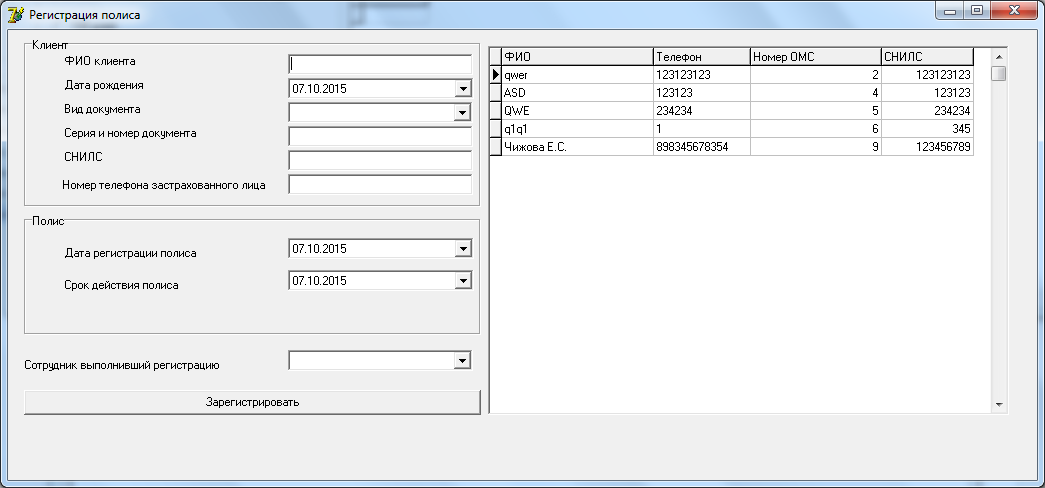The height and width of the screenshot is (488, 1045).
Task: Click the Номер телефона застрахованного лица field
Action: point(380,184)
